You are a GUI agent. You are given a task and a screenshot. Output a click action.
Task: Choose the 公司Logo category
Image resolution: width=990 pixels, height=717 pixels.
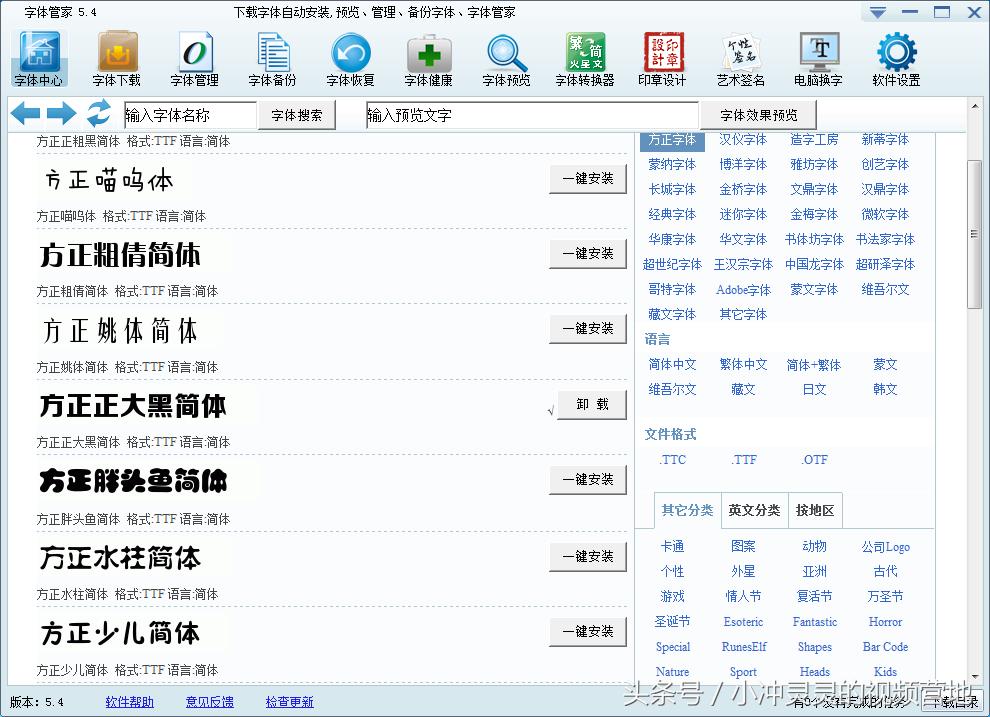[x=885, y=547]
